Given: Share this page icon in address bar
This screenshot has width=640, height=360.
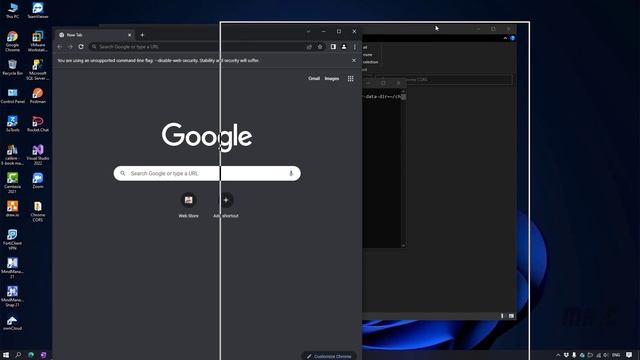Looking at the screenshot, I should [309, 47].
